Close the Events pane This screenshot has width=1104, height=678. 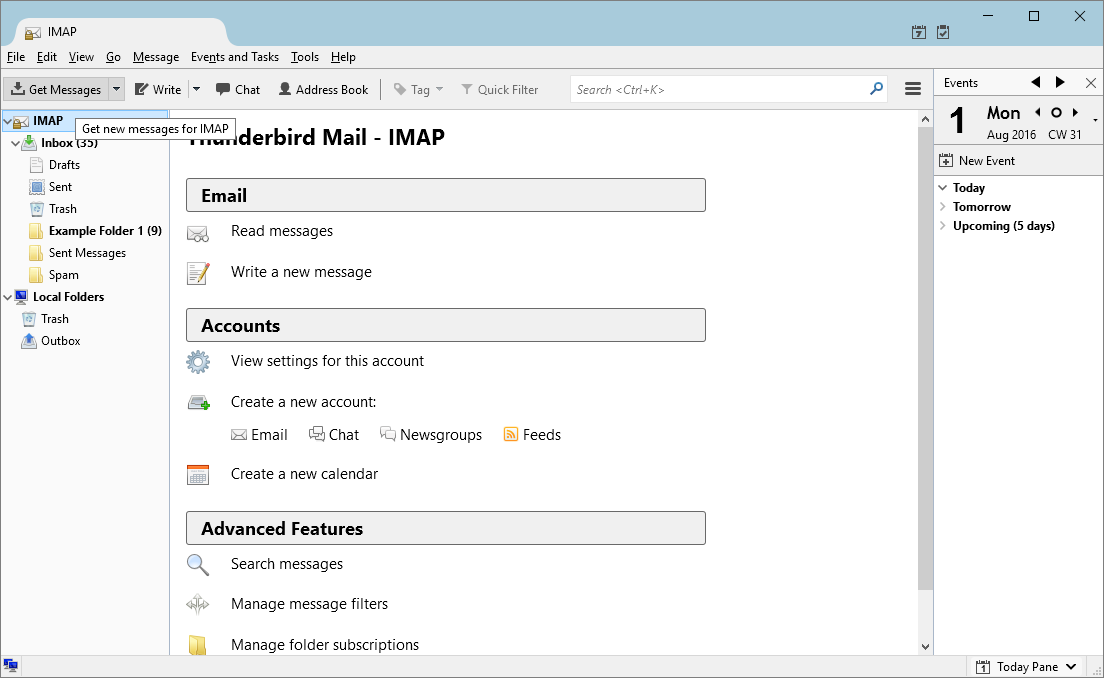(x=1090, y=82)
